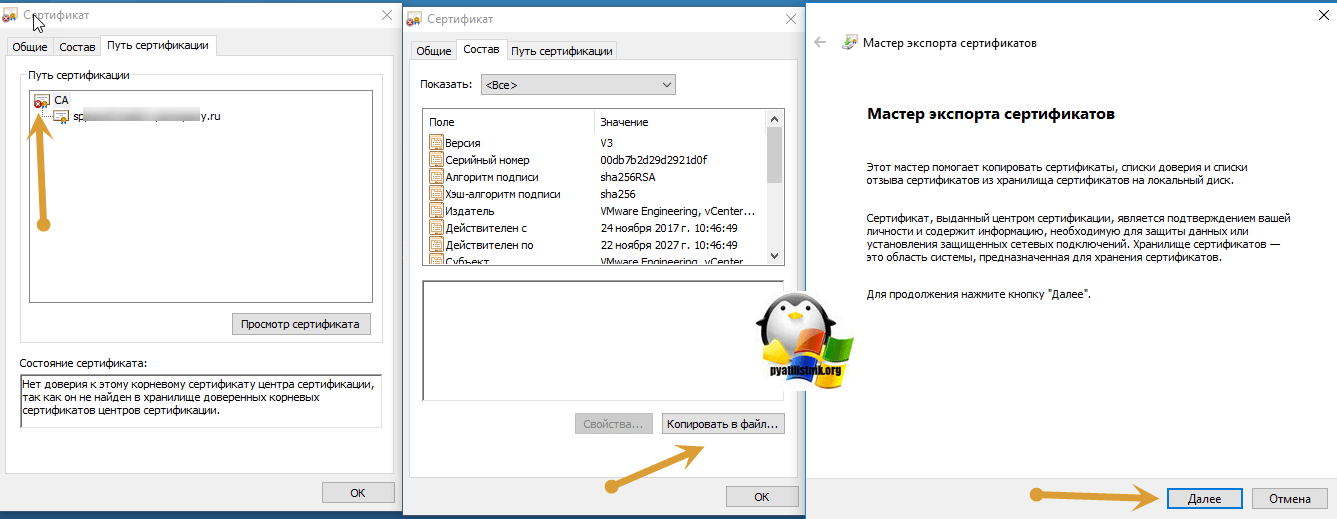
Task: Click the Хэш-алгоритм подписи field icon
Action: coord(436,194)
